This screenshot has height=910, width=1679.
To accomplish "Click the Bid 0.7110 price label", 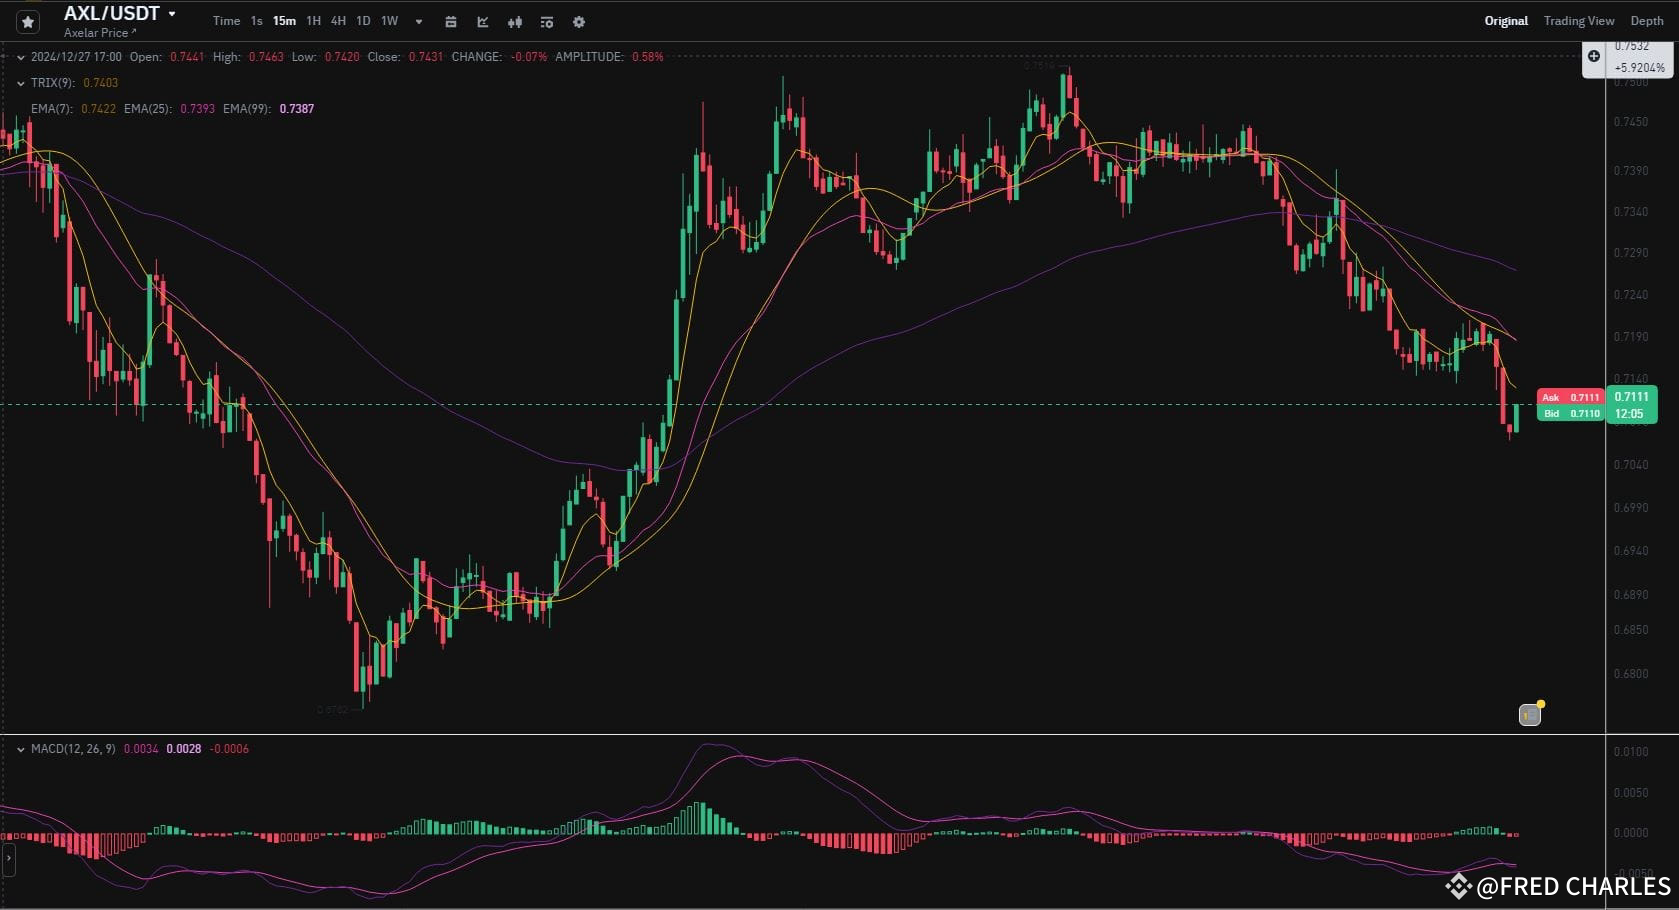I will pyautogui.click(x=1571, y=413).
